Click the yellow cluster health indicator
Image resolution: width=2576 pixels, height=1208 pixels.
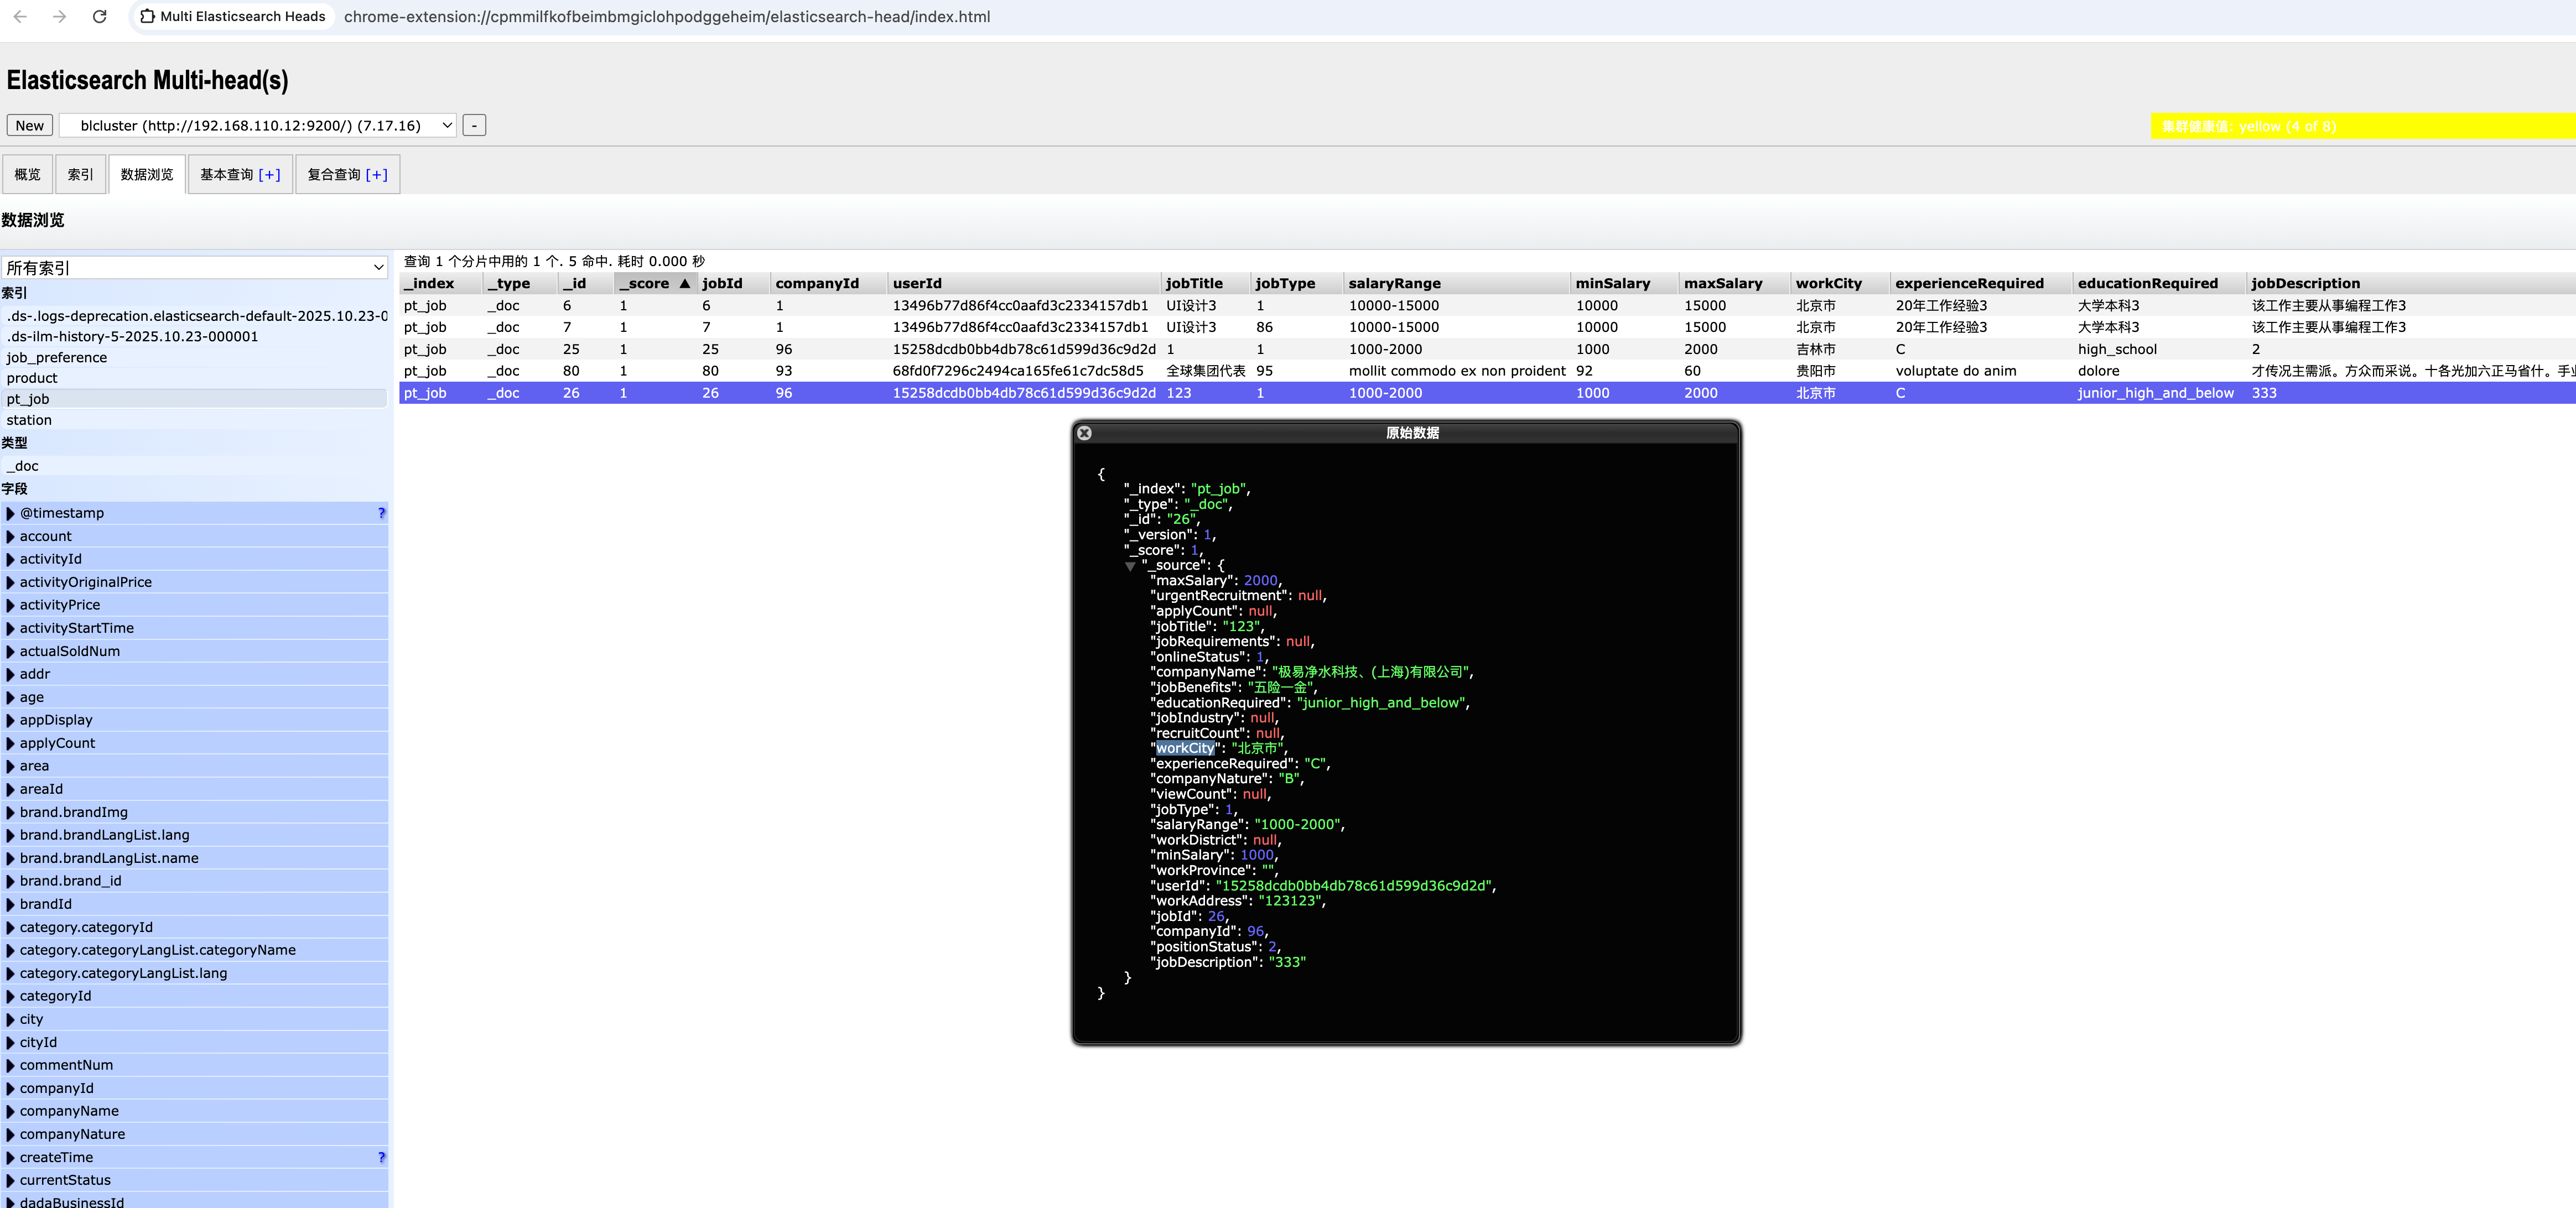coord(2360,127)
